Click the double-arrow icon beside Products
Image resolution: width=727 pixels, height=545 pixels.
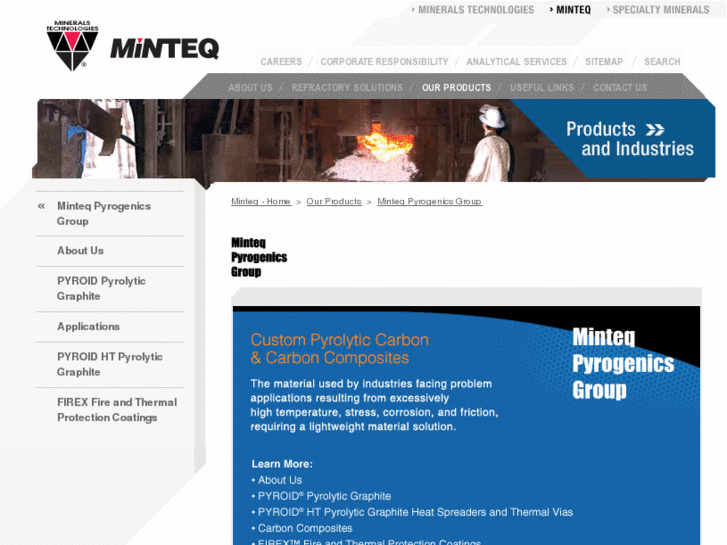pos(655,129)
